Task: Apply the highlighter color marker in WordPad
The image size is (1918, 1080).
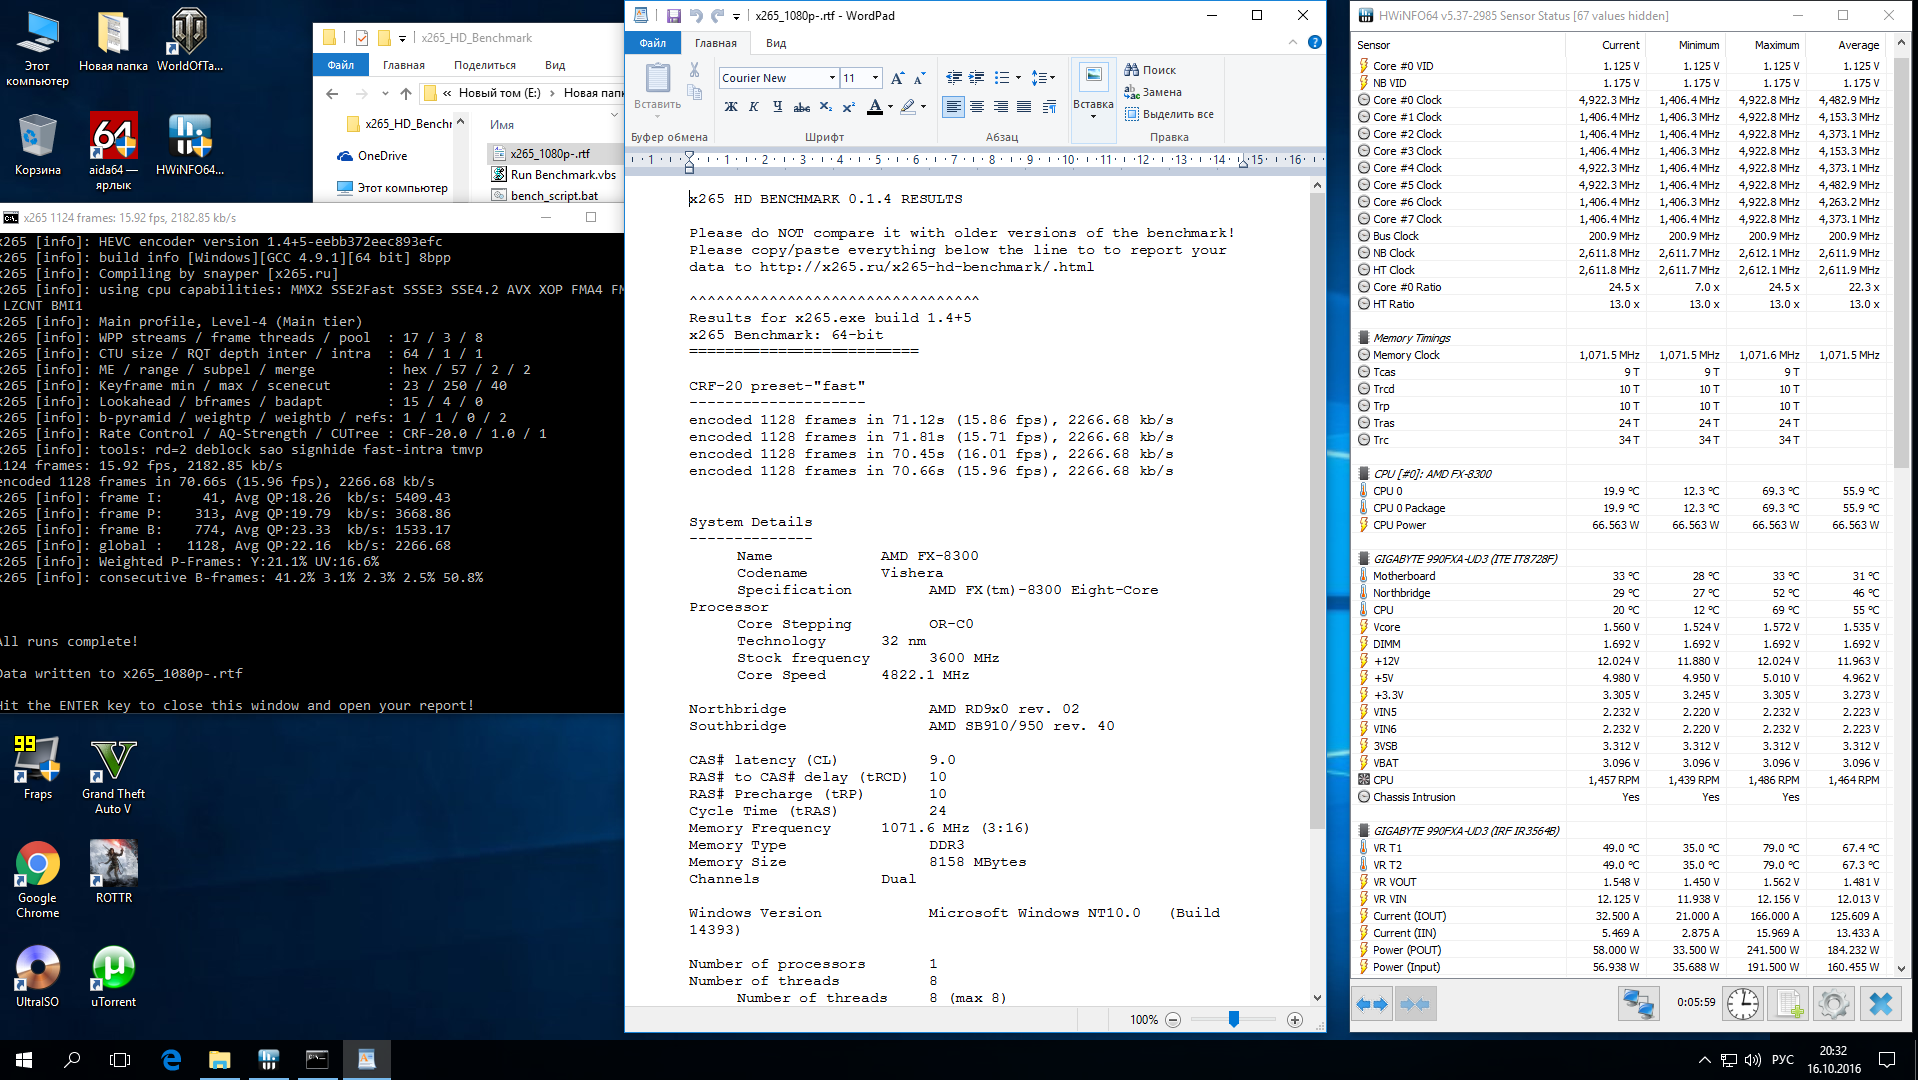Action: pyautogui.click(x=908, y=107)
